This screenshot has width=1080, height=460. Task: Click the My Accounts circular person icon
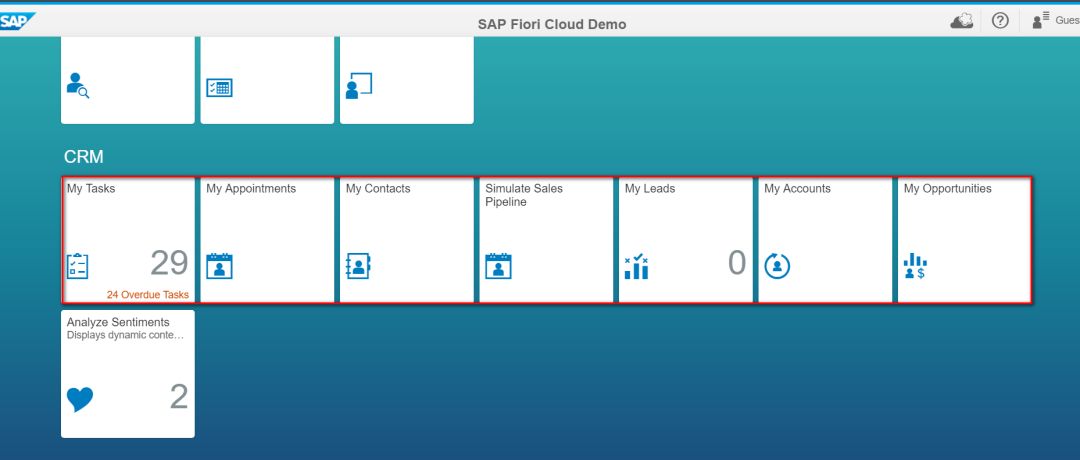pyautogui.click(x=777, y=266)
